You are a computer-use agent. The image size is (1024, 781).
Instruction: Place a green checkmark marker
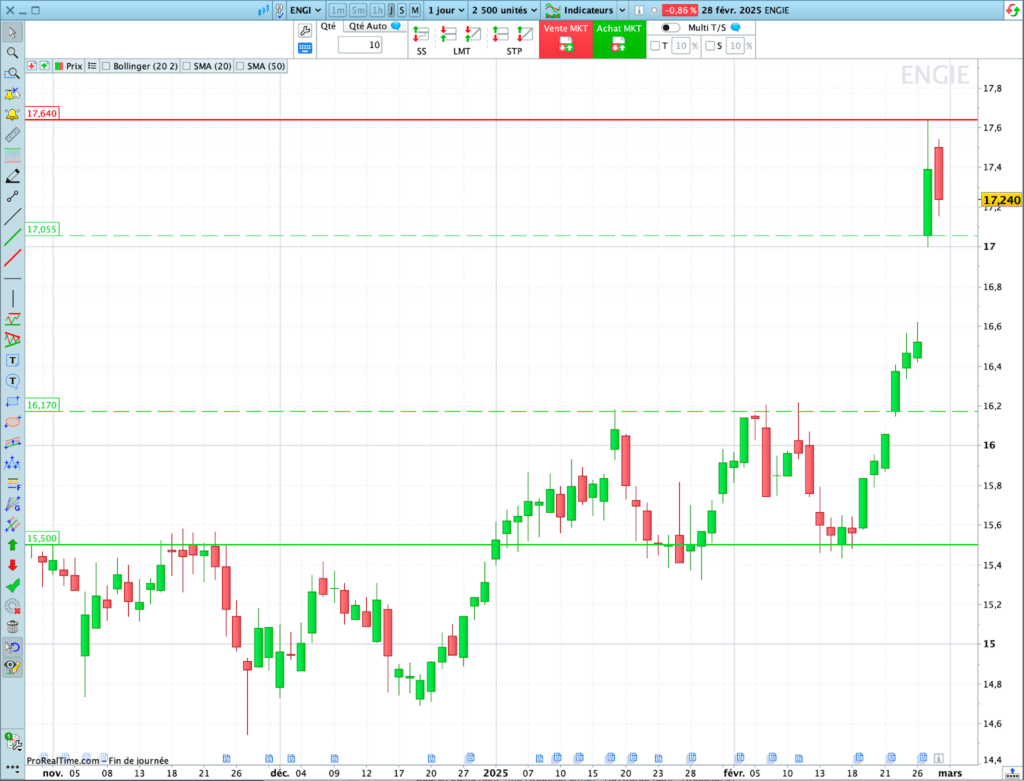[x=12, y=586]
